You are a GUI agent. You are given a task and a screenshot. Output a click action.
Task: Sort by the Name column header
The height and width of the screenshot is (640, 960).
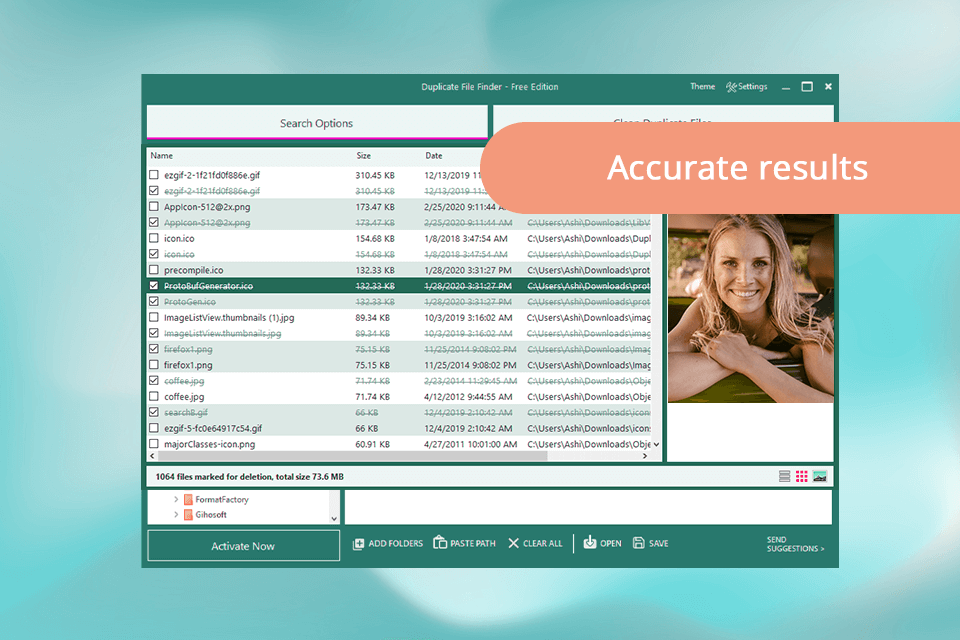162,156
